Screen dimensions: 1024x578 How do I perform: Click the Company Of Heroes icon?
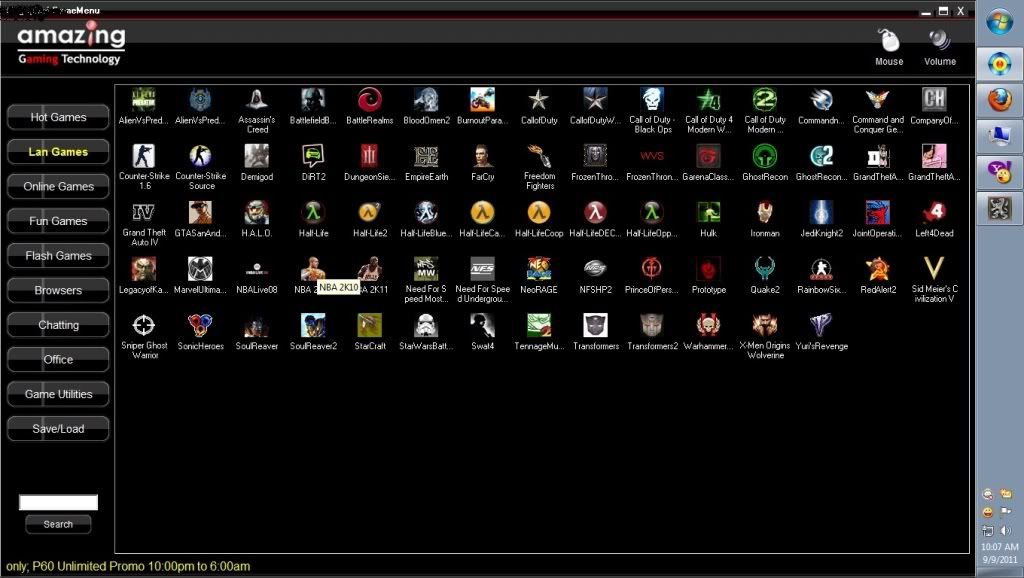(935, 101)
